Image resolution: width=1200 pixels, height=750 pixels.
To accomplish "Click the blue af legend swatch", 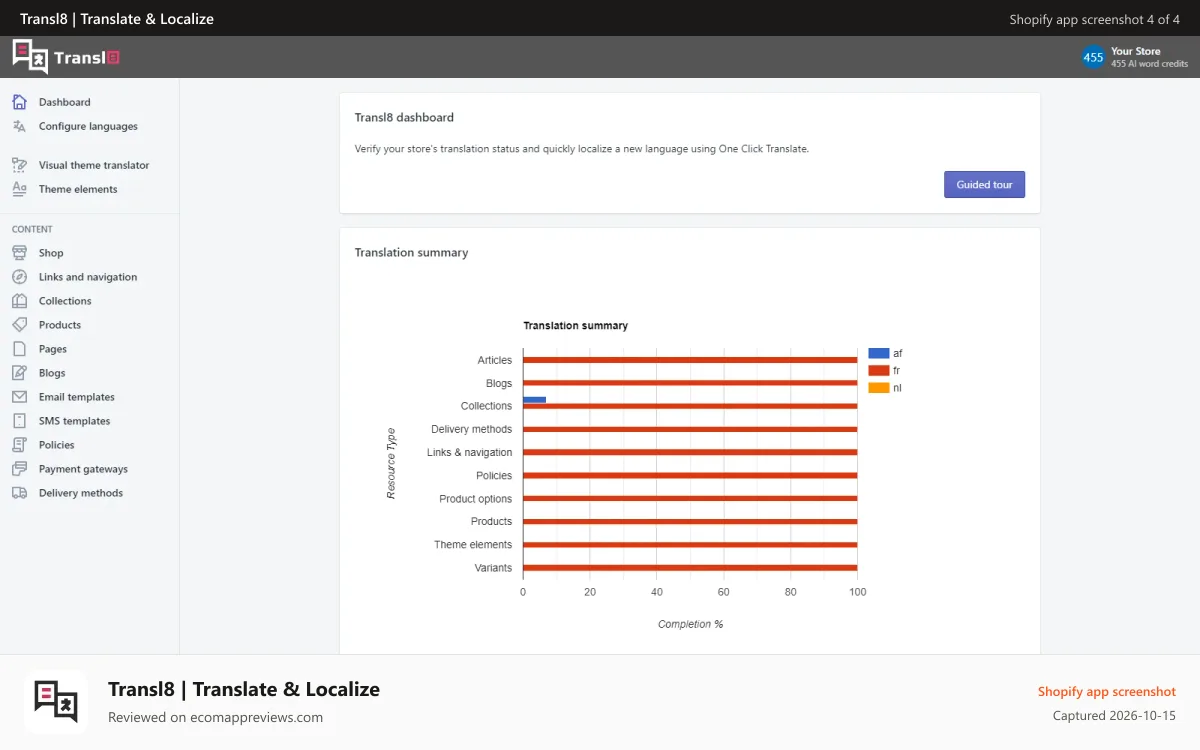I will pos(879,353).
